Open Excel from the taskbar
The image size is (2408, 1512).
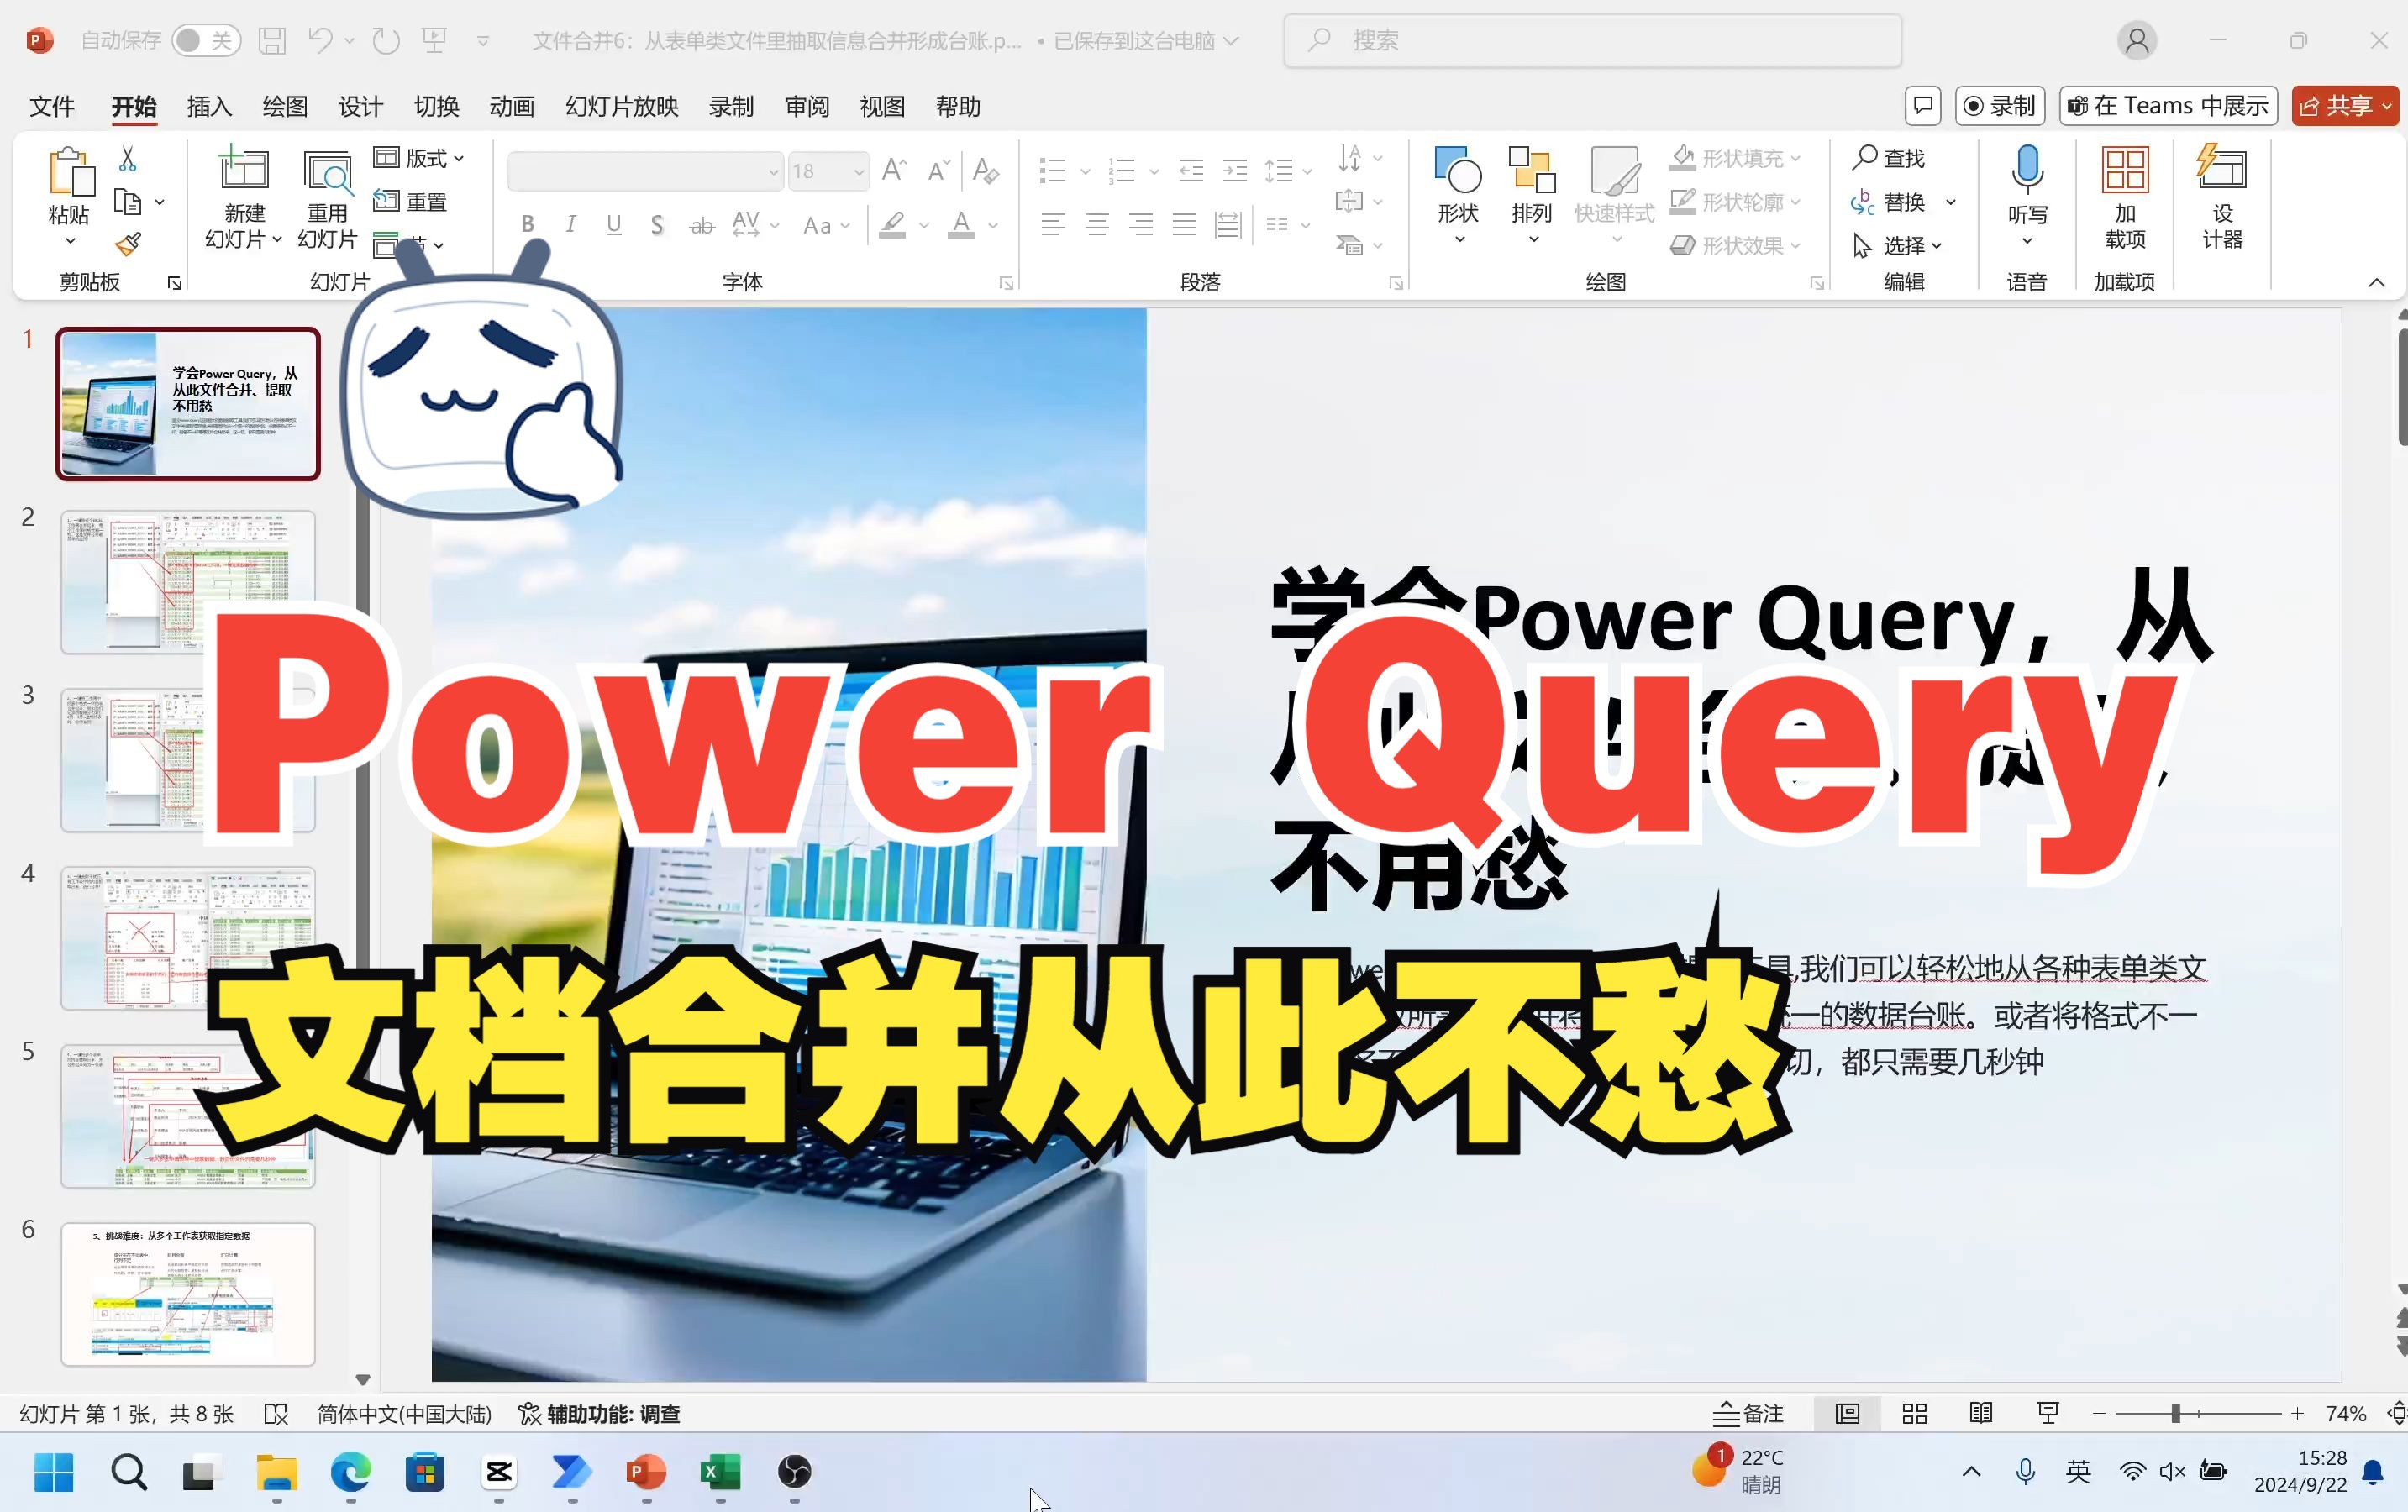tap(720, 1472)
